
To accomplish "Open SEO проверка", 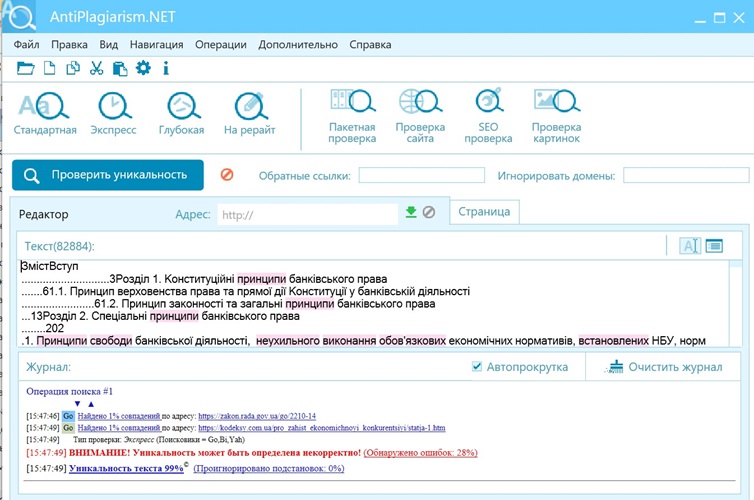I will click(488, 116).
